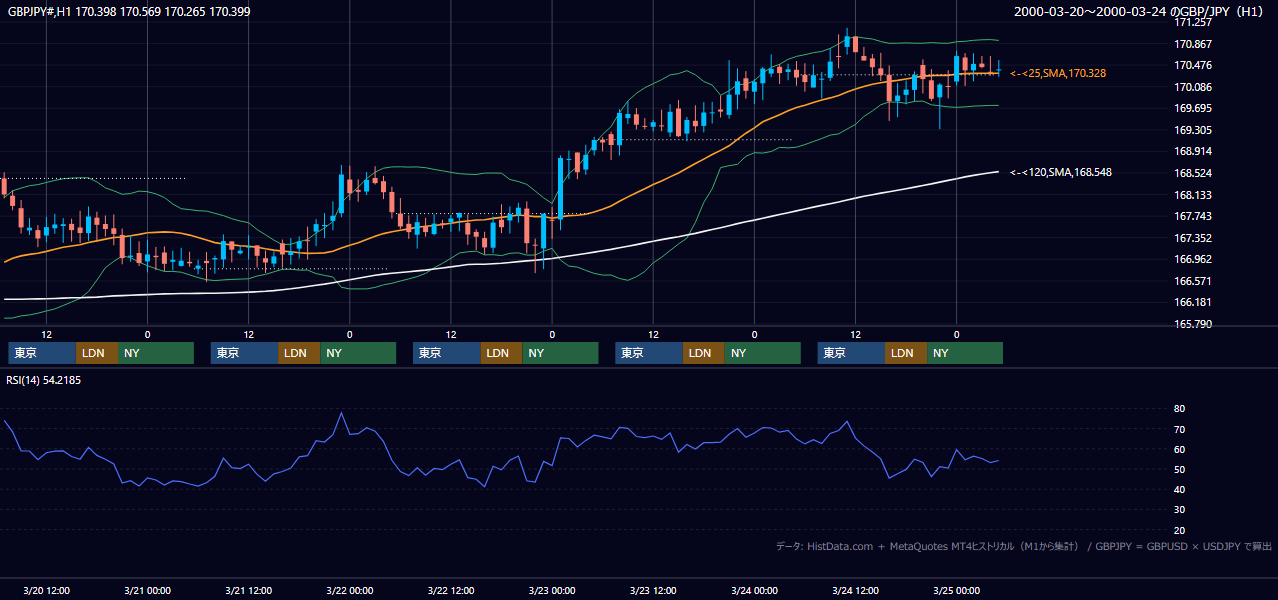This screenshot has width=1278, height=600.
Task: Click price axis label 170.867
Action: click(x=1192, y=44)
